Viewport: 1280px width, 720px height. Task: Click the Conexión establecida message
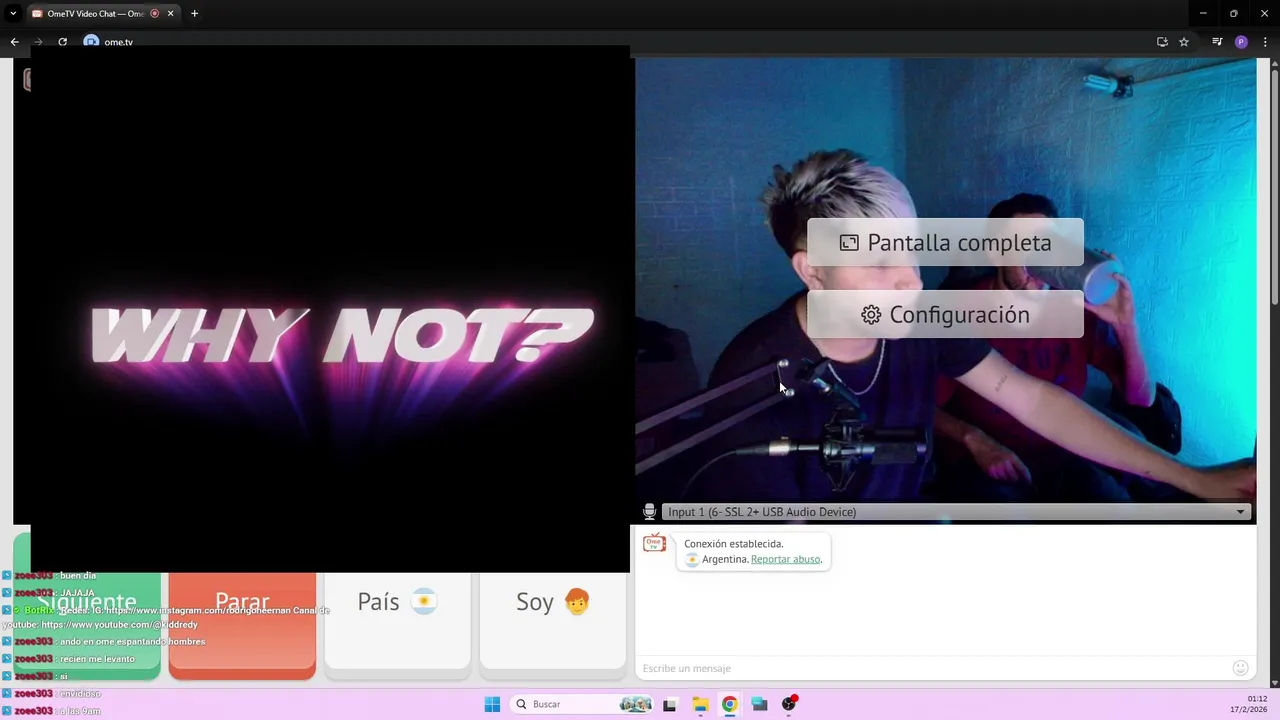tap(734, 544)
